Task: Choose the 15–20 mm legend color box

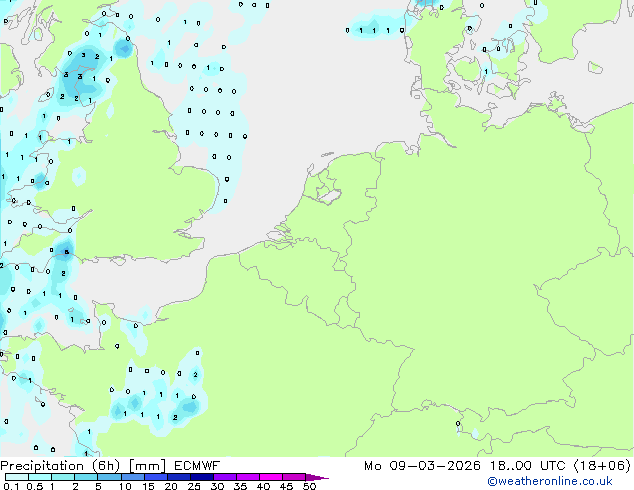Action: (156, 477)
